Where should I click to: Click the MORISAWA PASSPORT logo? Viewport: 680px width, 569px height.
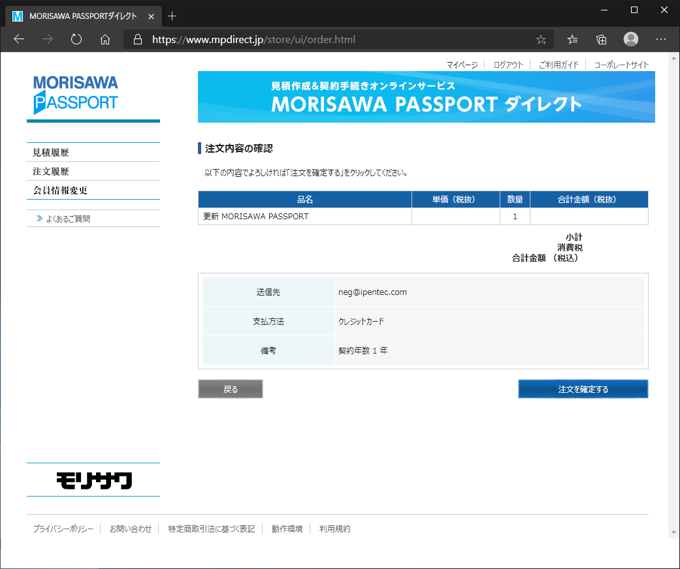tap(76, 95)
